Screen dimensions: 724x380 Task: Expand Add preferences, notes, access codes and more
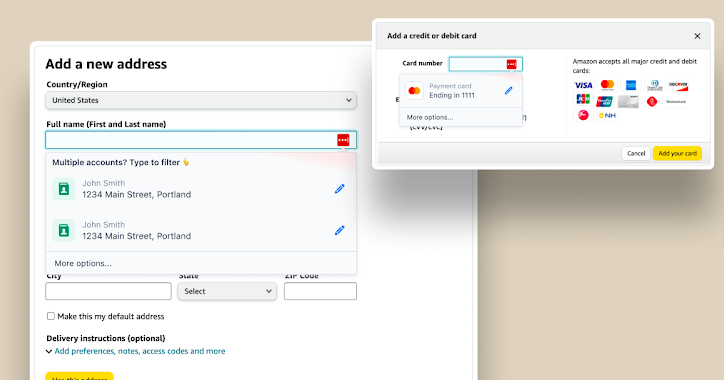click(x=140, y=351)
